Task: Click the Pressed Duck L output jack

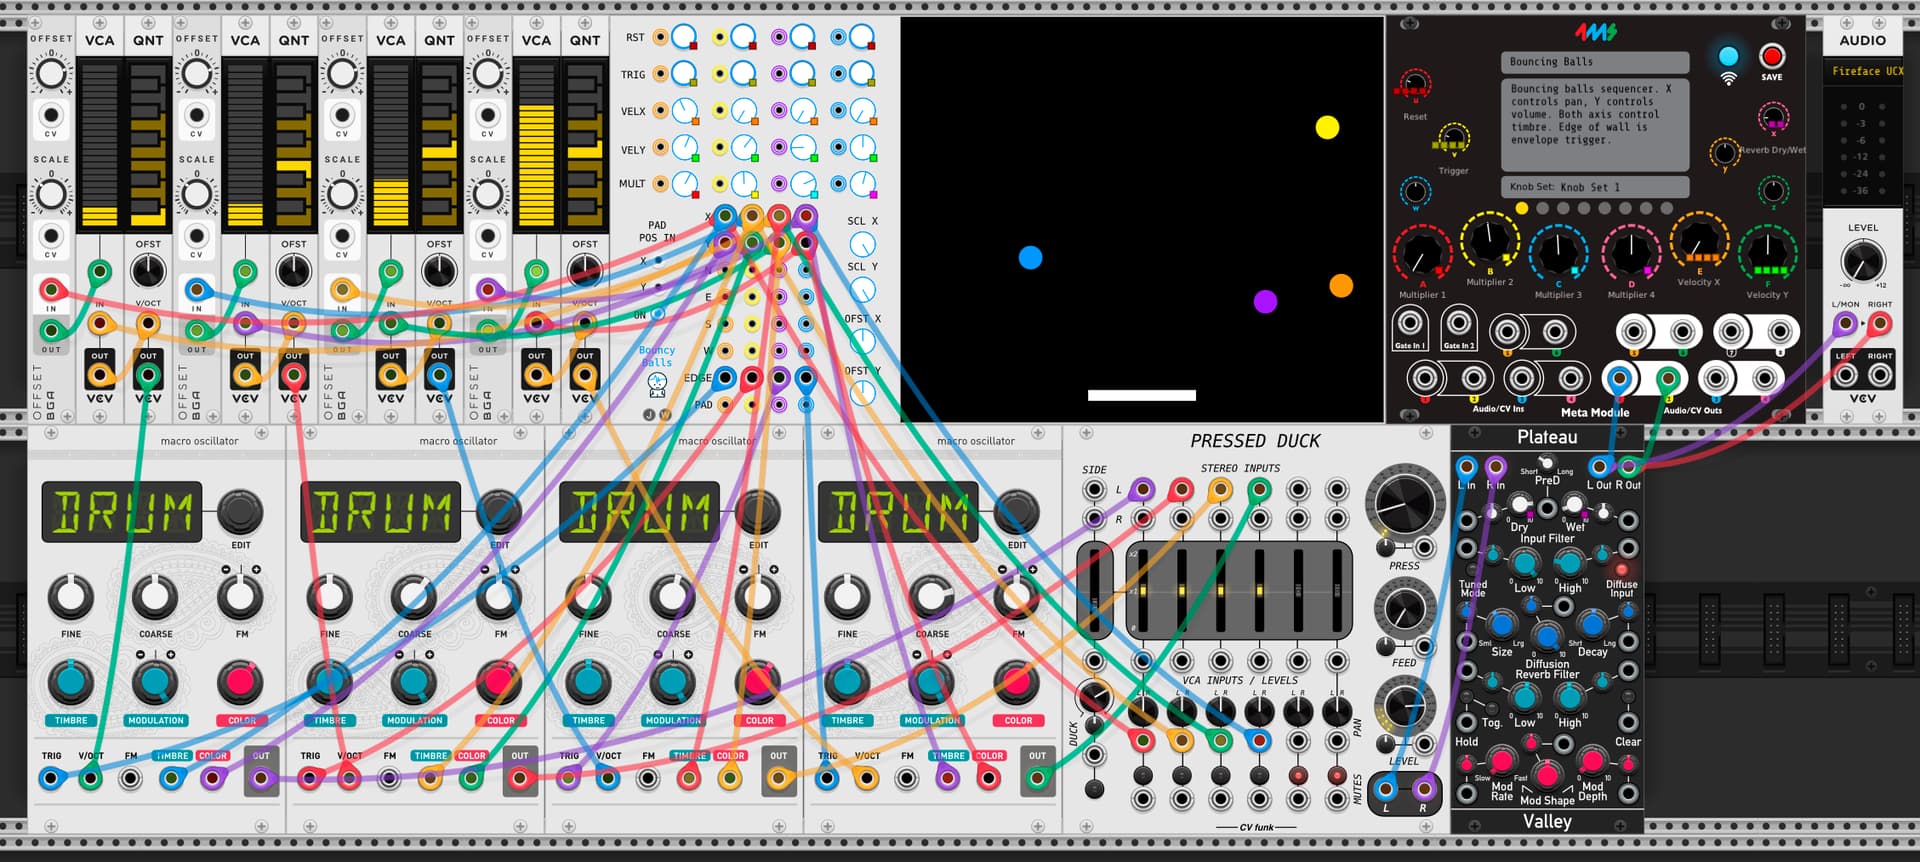Action: click(x=1386, y=789)
